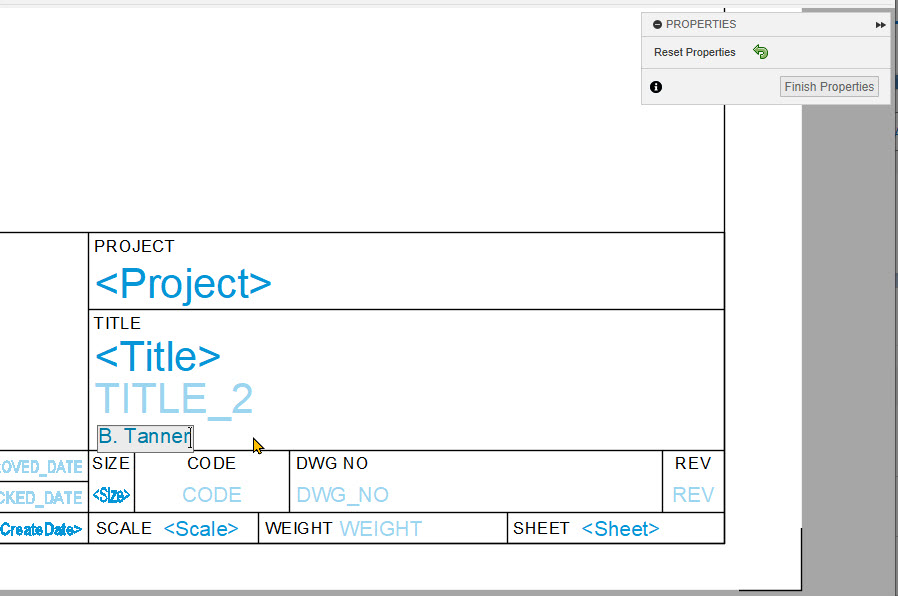Click the CHECKED_DATE placeholder field
898x596 pixels.
tap(40, 497)
